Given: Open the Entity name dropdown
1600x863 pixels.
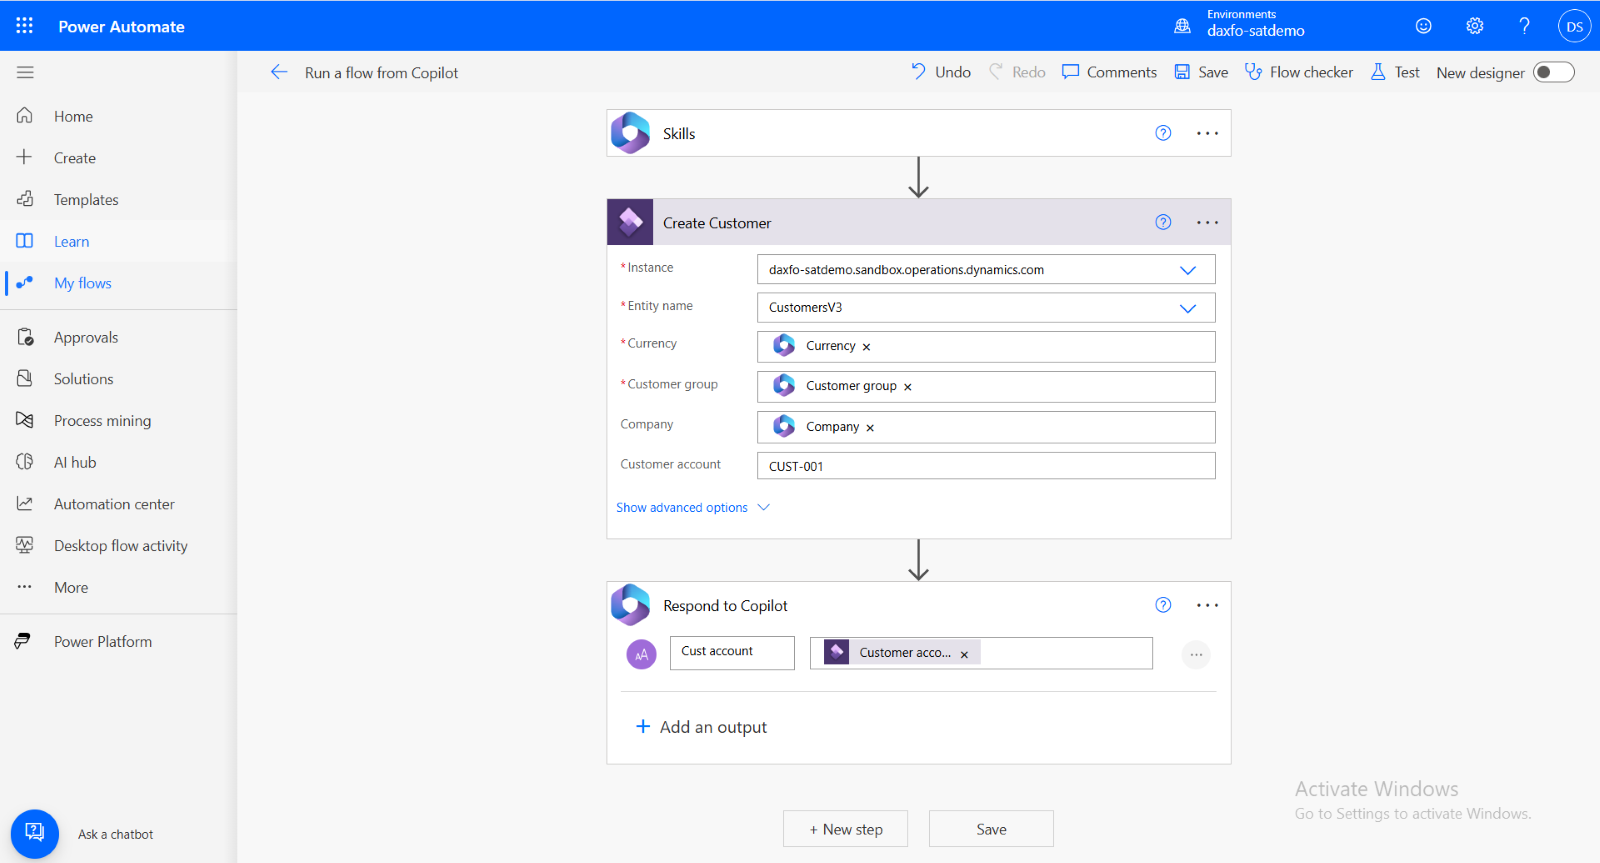Looking at the screenshot, I should click(x=1187, y=308).
